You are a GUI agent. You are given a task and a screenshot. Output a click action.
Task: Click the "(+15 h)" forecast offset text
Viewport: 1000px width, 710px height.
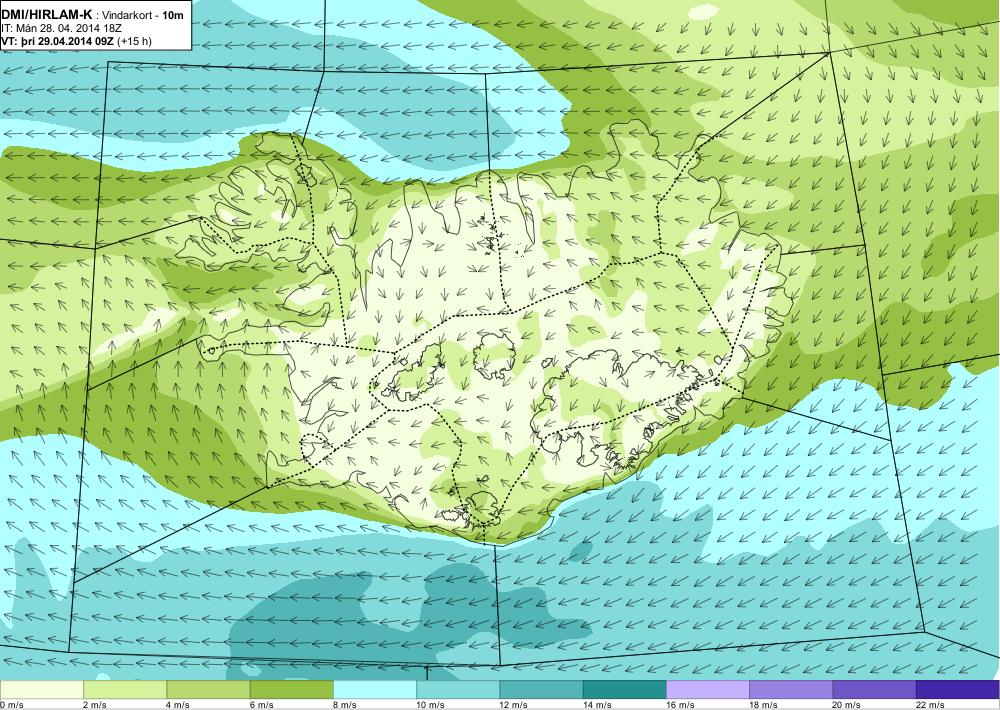coord(134,42)
